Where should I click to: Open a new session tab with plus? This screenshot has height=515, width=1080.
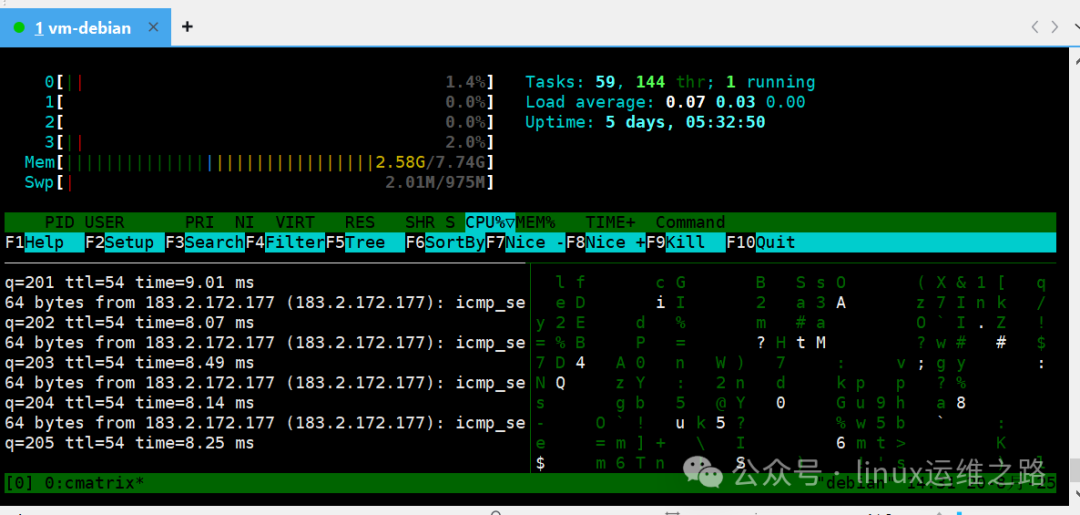coord(187,27)
